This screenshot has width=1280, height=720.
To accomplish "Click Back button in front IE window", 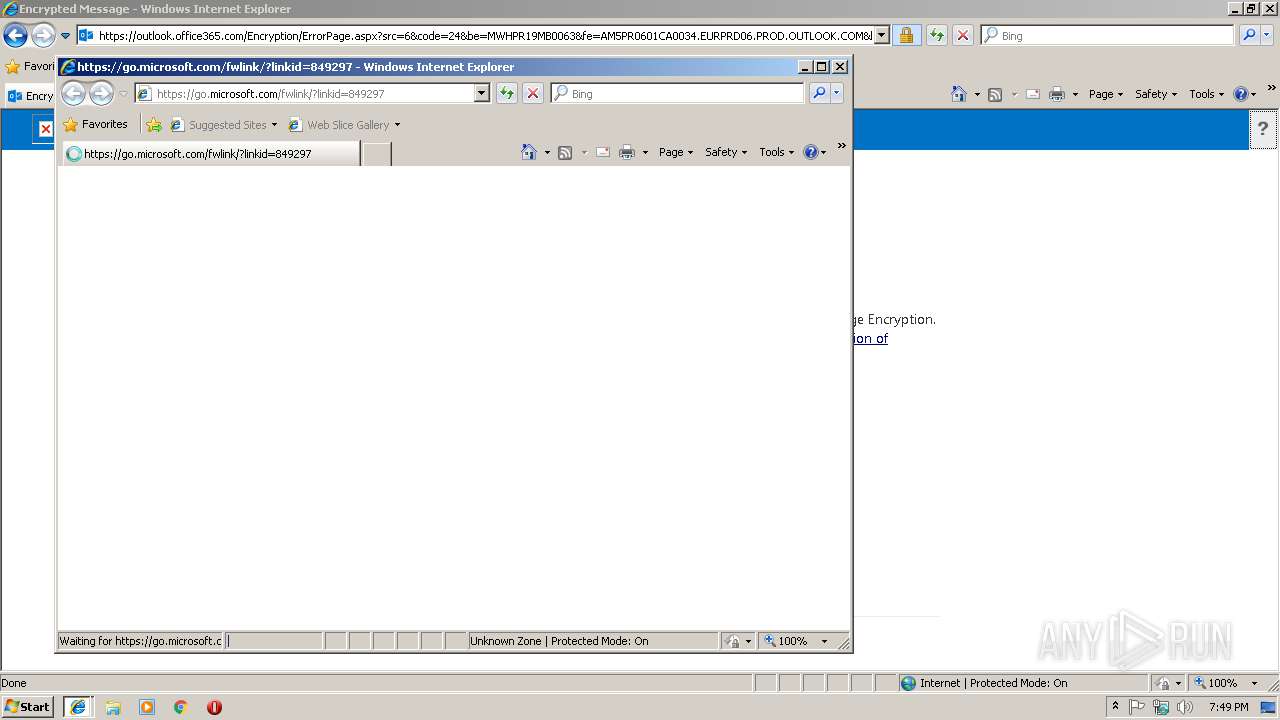I will coord(73,94).
